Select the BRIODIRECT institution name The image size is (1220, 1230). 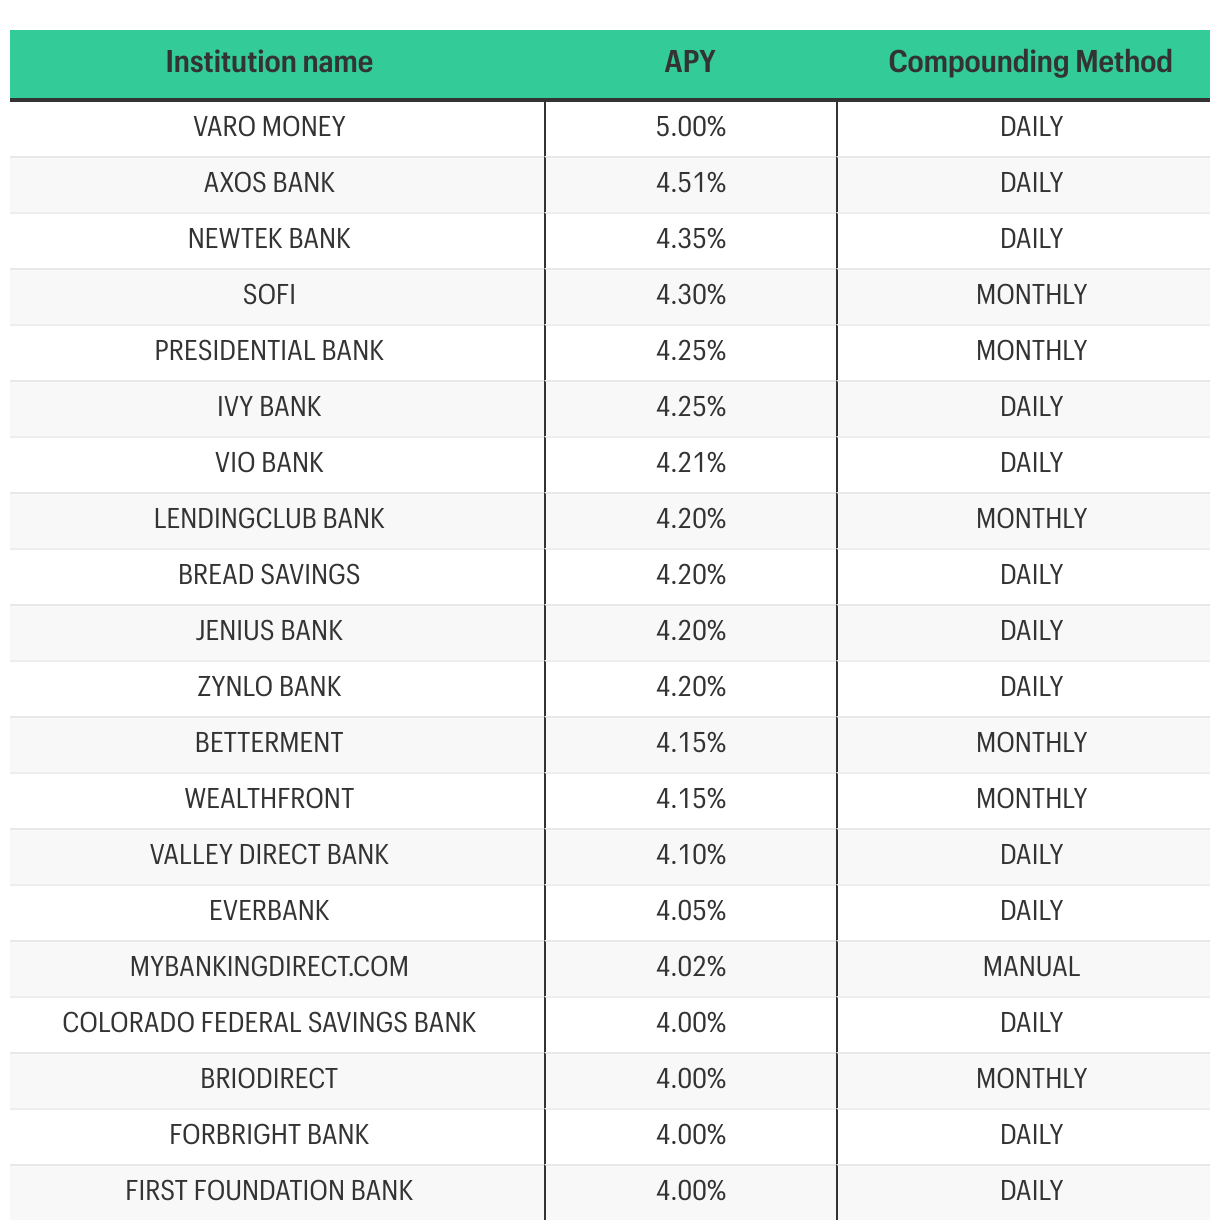coord(269,1079)
